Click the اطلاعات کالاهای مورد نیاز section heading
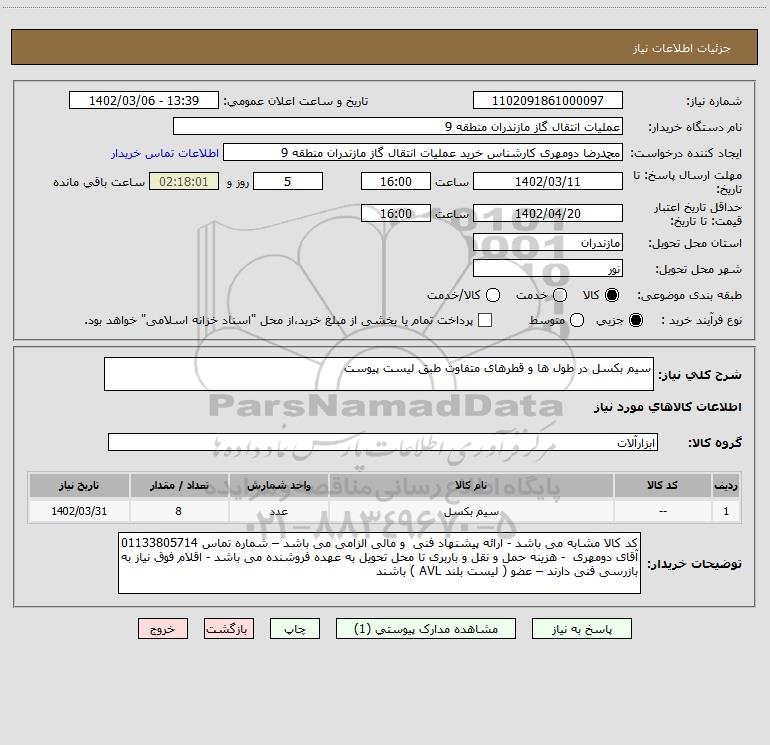 [x=668, y=407]
